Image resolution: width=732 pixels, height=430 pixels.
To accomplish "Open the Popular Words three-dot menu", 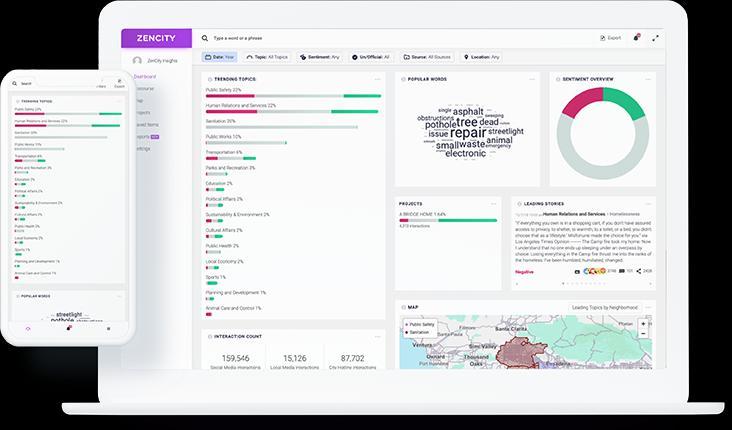I will point(532,79).
